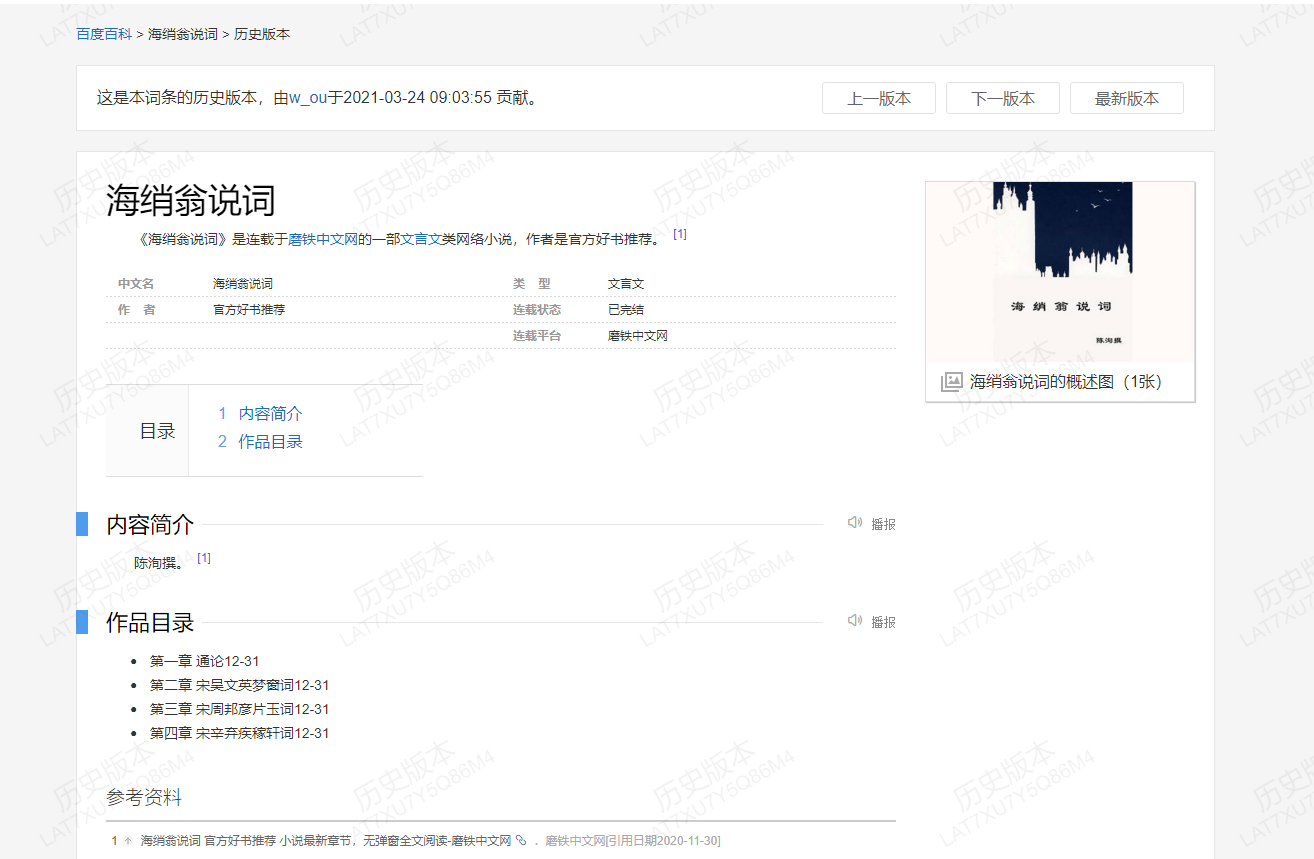1314x859 pixels.
Task: Click the 作品目录 section heading
Action: coord(150,622)
